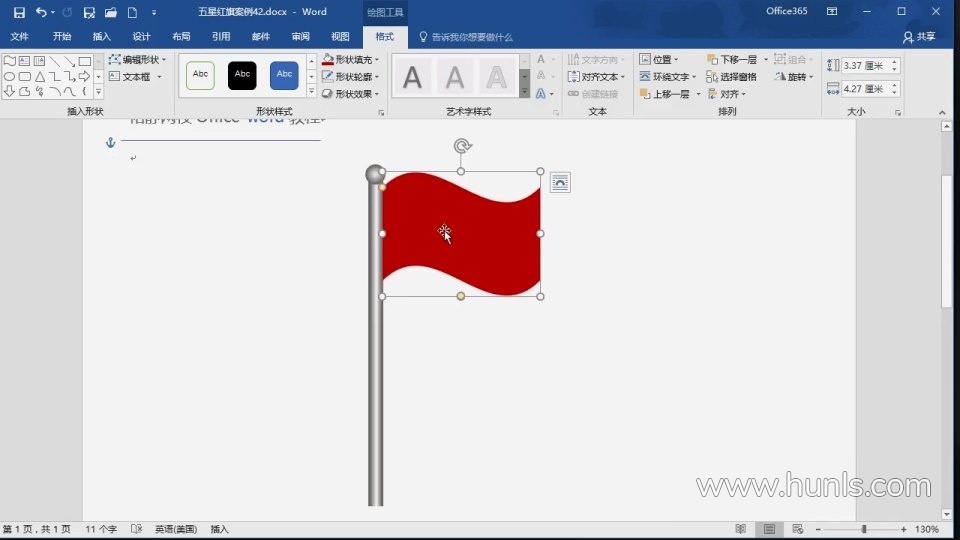Open a file using the folder icon in quick access toolbar
This screenshot has width=960, height=540.
point(111,12)
